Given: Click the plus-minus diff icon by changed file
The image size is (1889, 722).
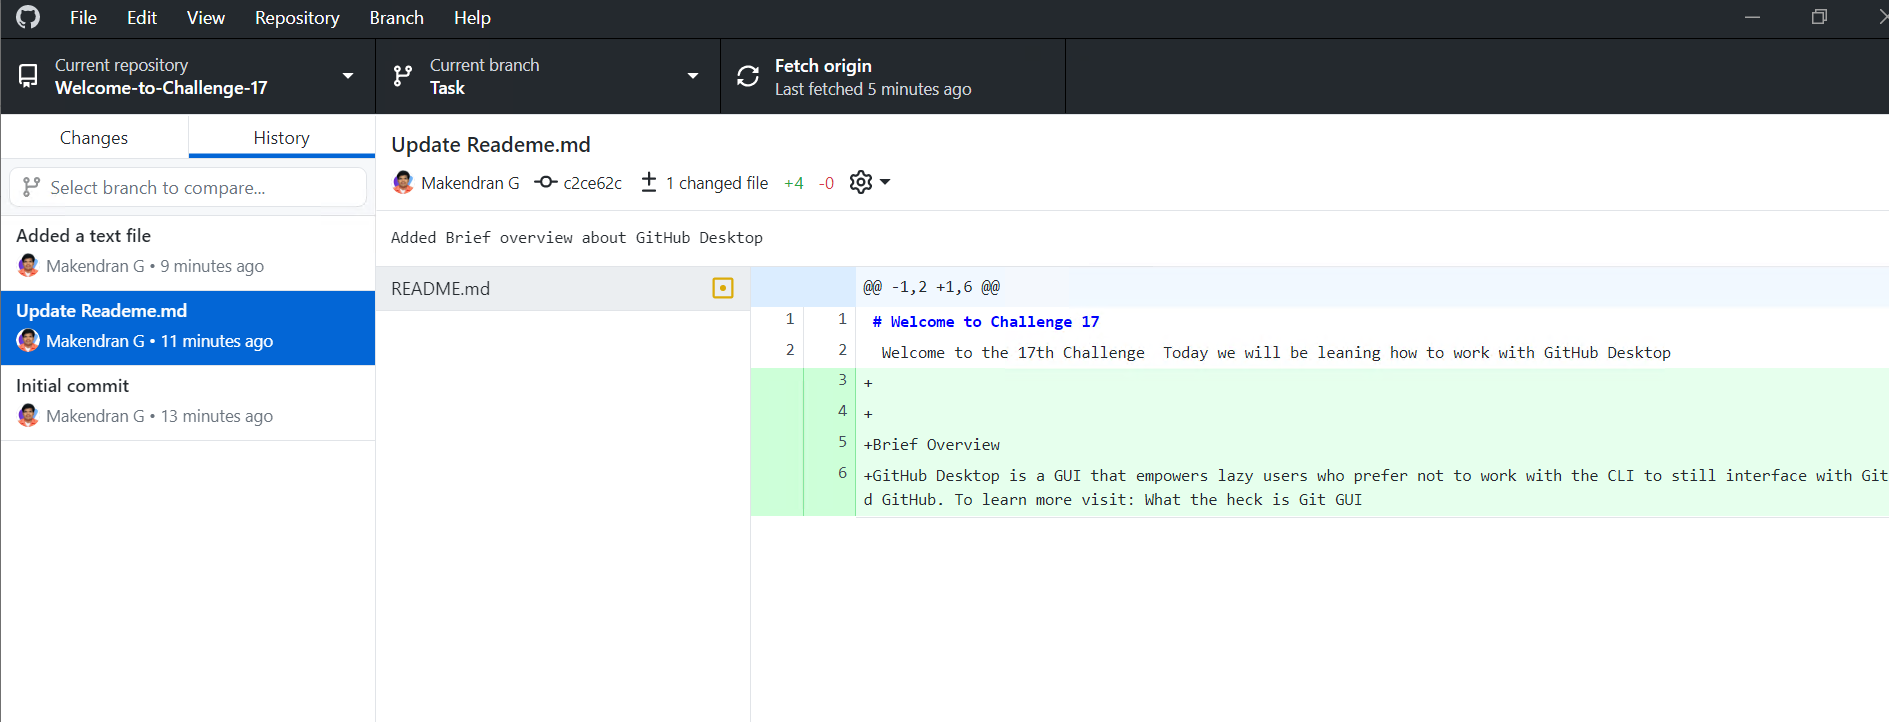Looking at the screenshot, I should [x=649, y=182].
